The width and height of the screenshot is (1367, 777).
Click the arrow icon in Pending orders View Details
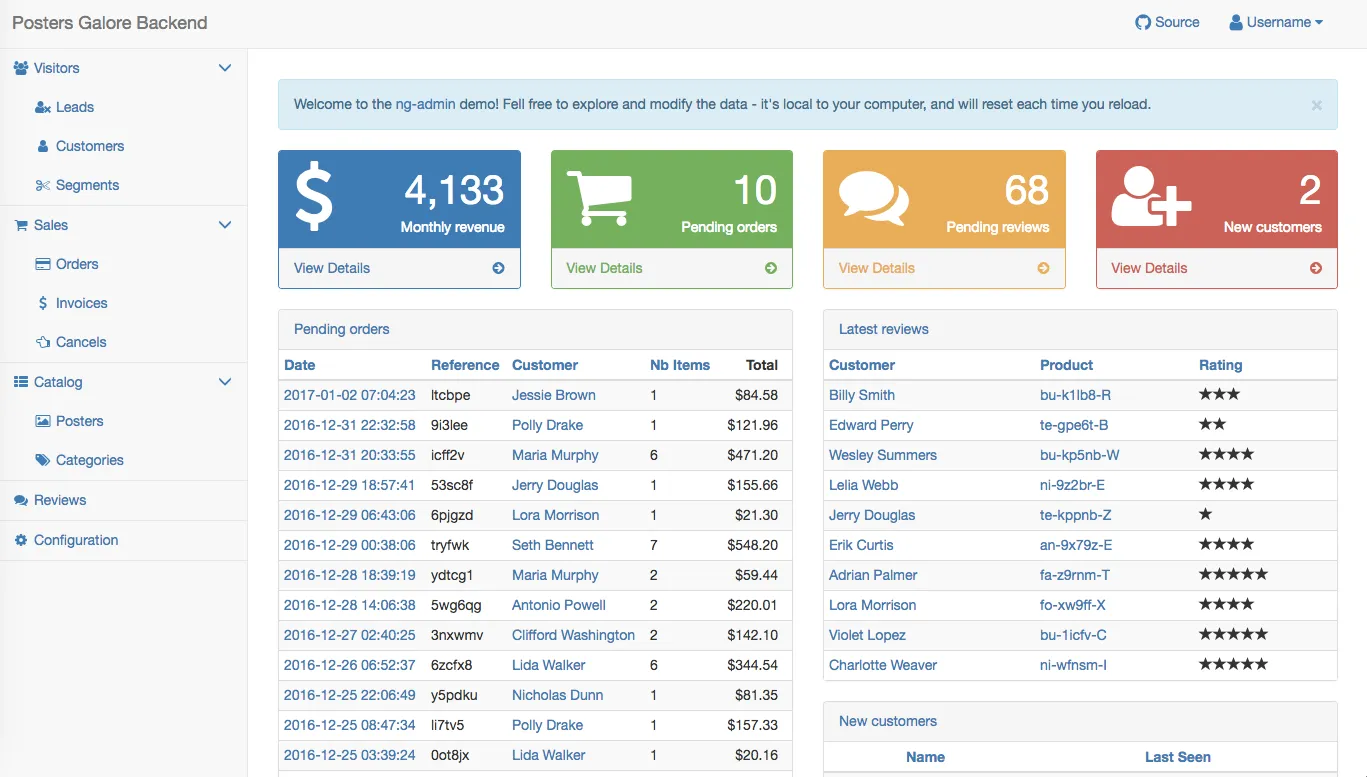click(771, 268)
